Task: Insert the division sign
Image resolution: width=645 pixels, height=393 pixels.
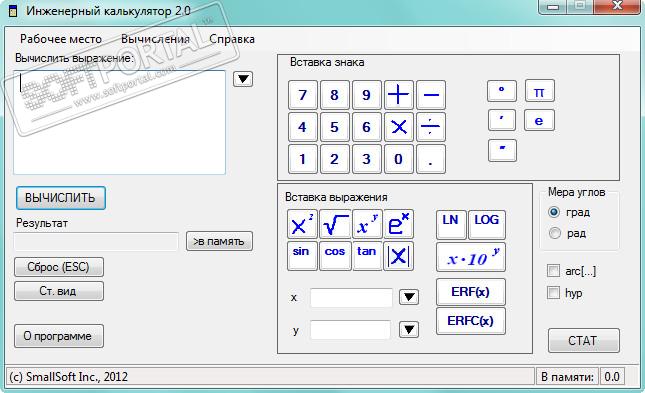Action: (431, 127)
